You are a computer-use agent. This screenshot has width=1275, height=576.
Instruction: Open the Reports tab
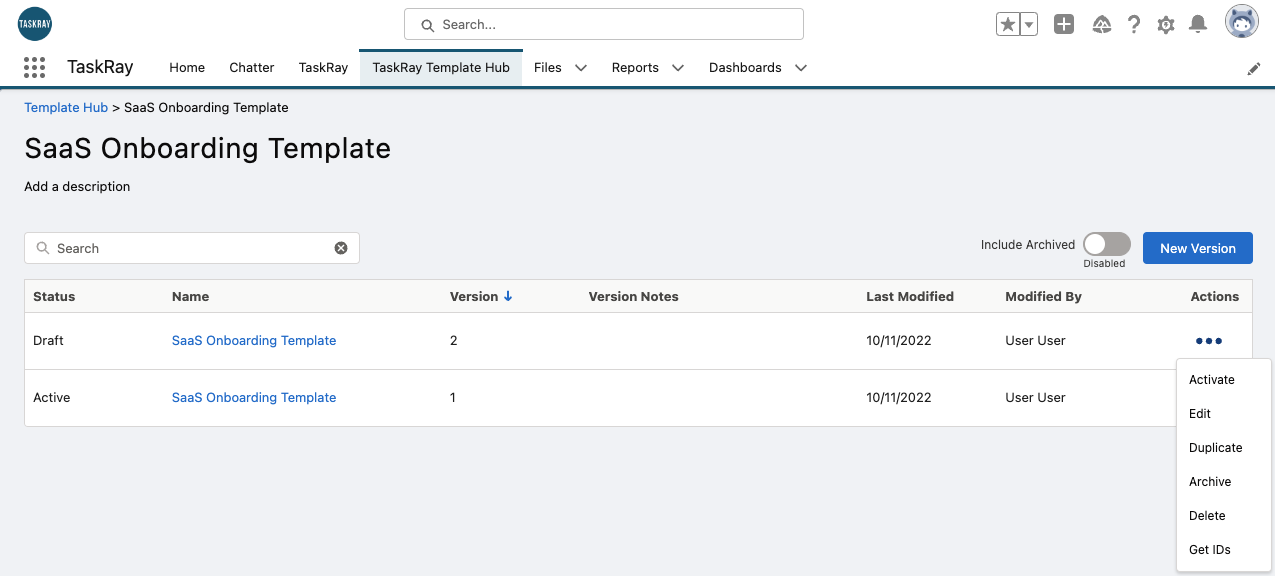(x=635, y=68)
